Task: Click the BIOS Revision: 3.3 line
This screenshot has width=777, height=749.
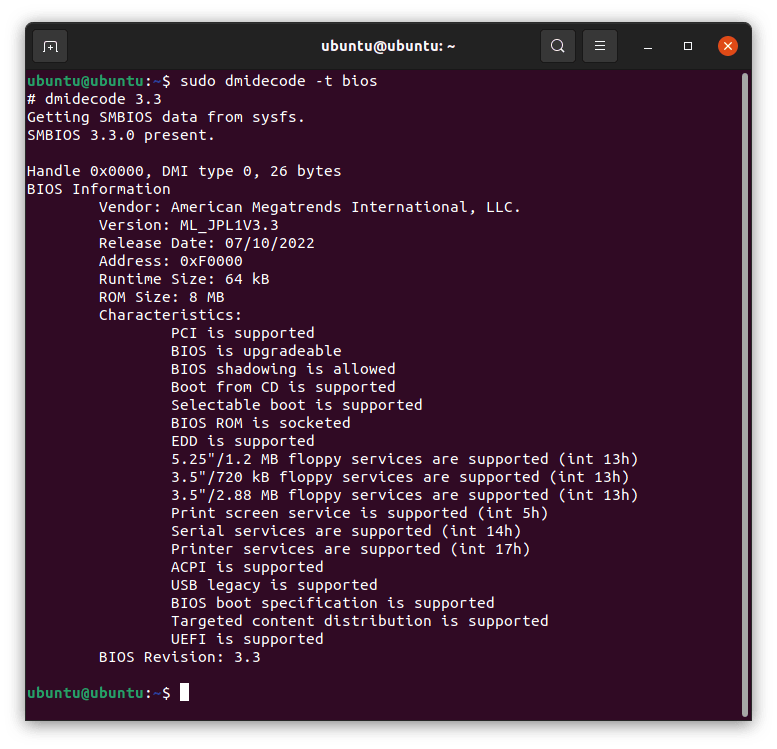Action: [179, 657]
